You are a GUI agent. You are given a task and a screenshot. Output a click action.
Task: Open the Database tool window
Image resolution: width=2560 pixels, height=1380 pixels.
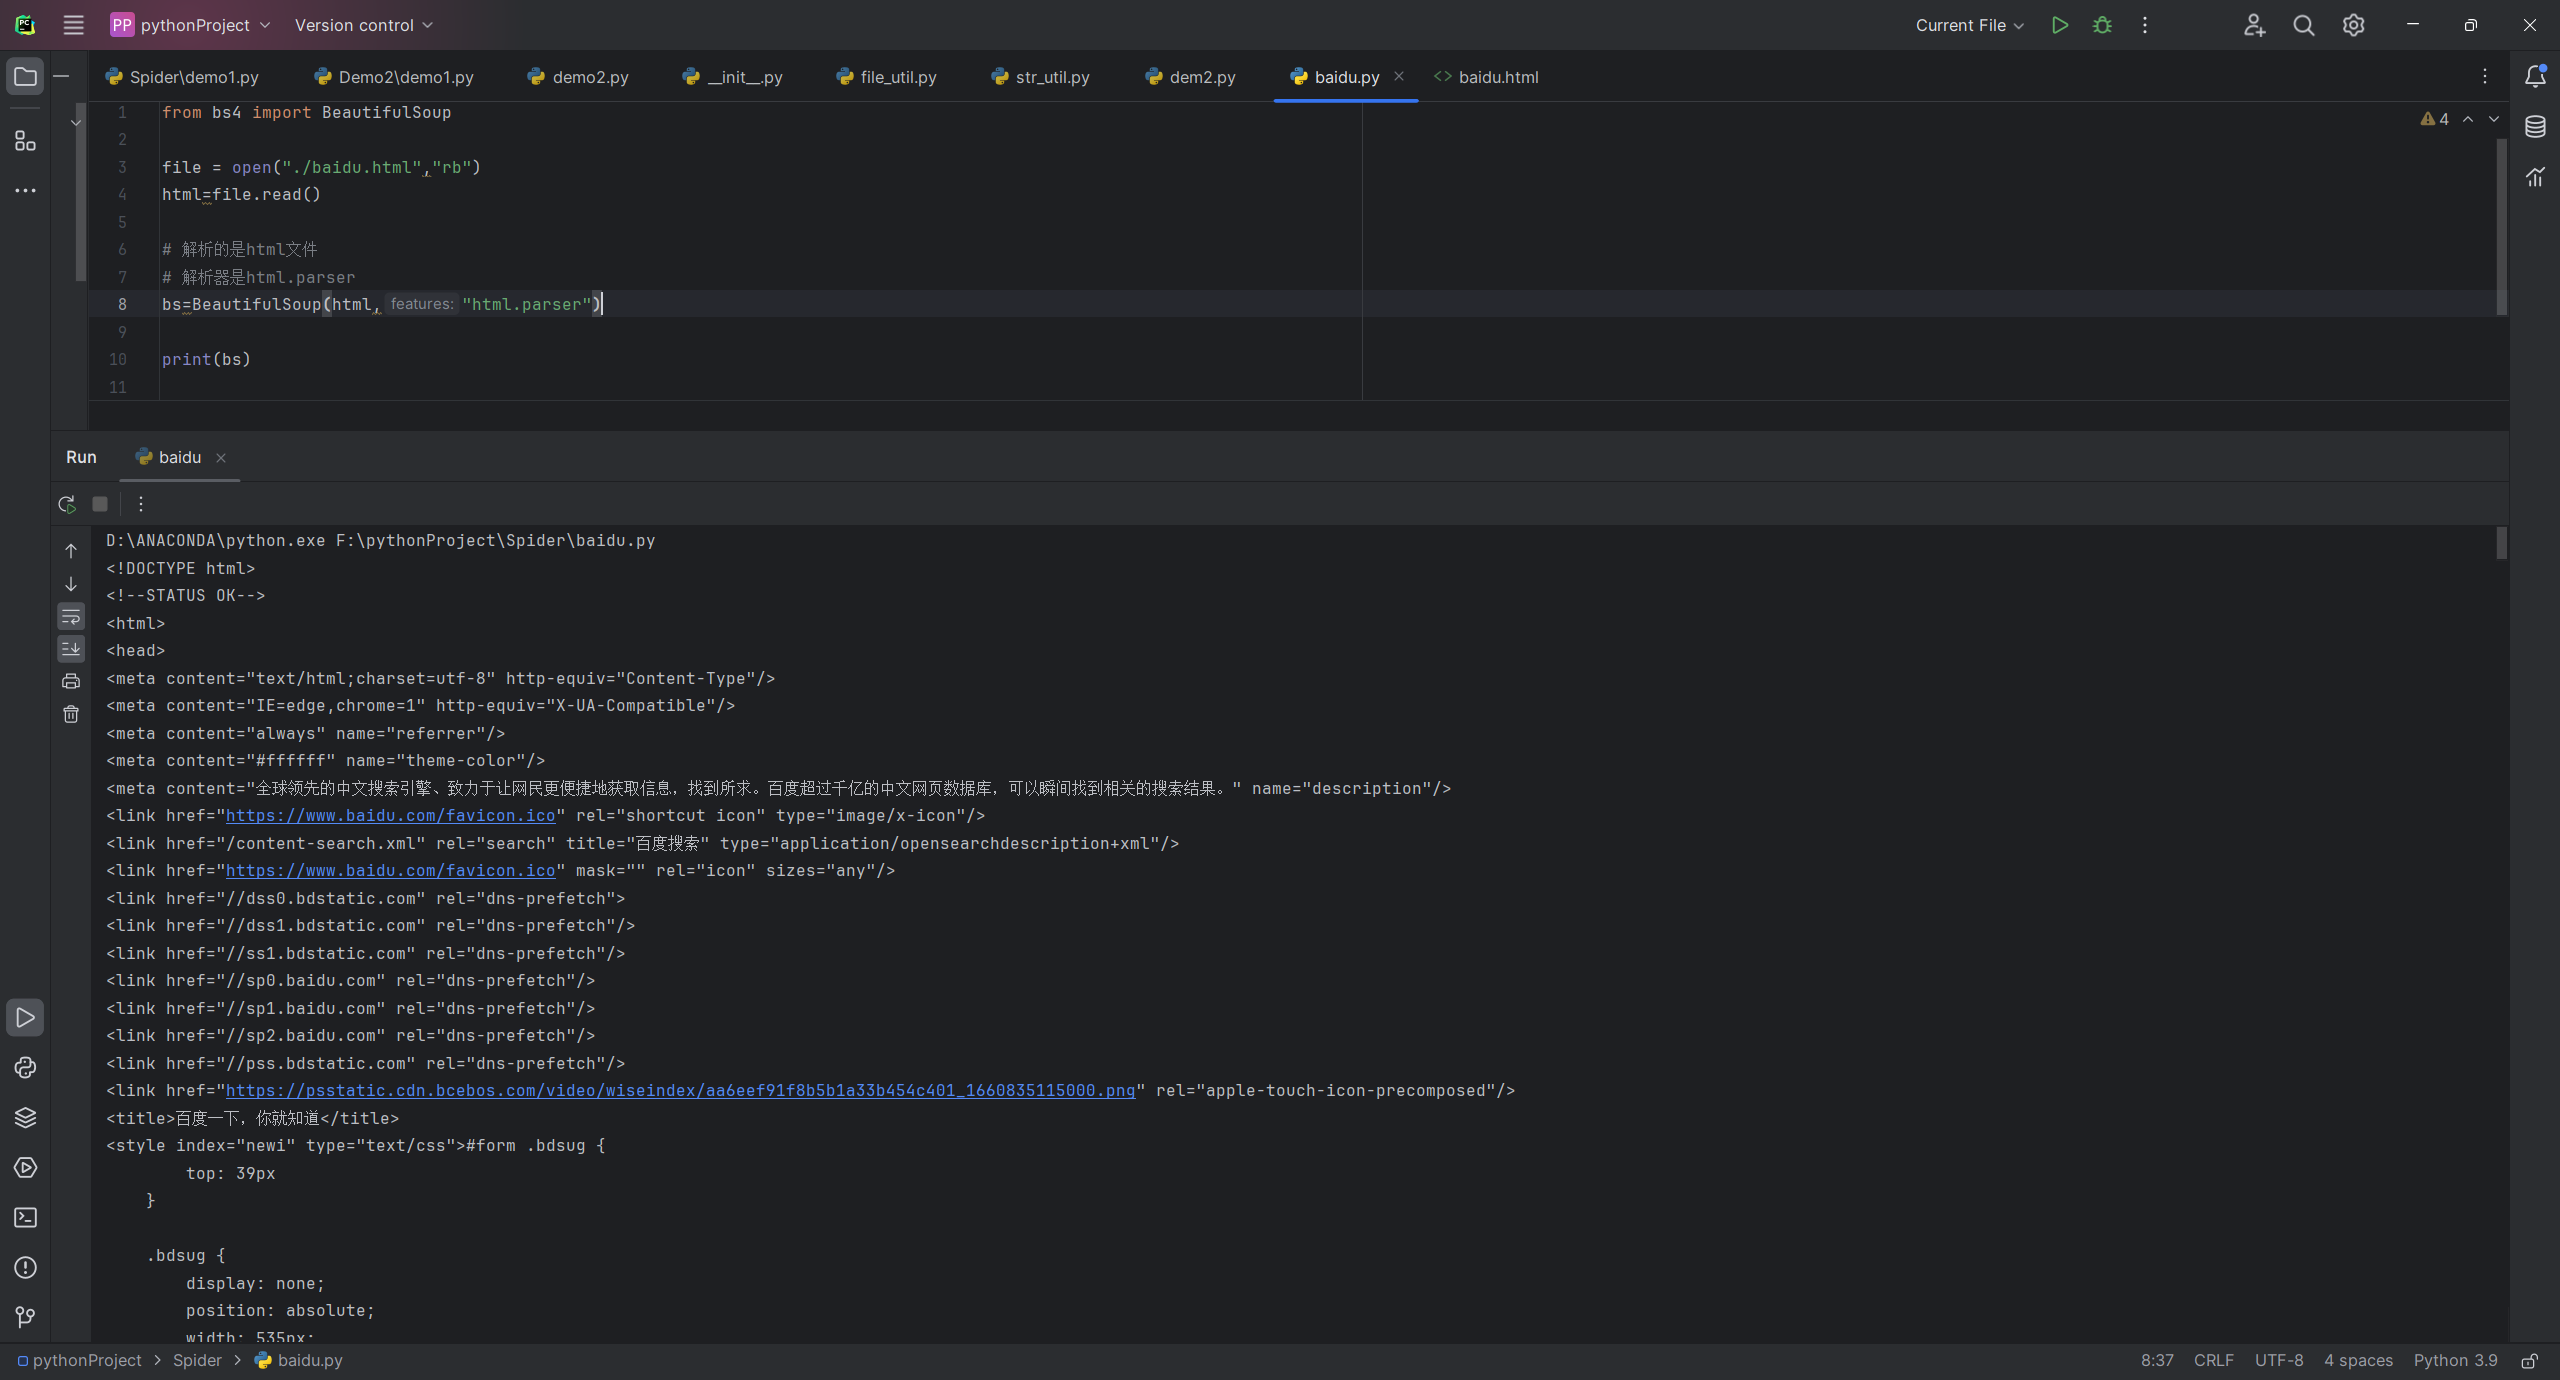[x=2535, y=127]
